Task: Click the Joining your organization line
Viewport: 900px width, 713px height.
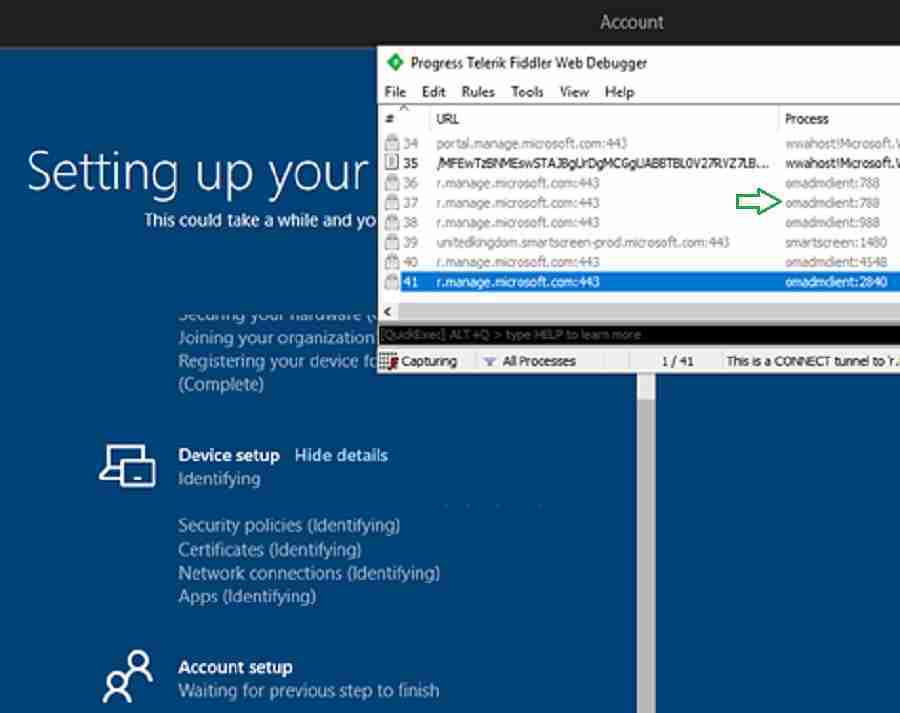Action: (276, 338)
